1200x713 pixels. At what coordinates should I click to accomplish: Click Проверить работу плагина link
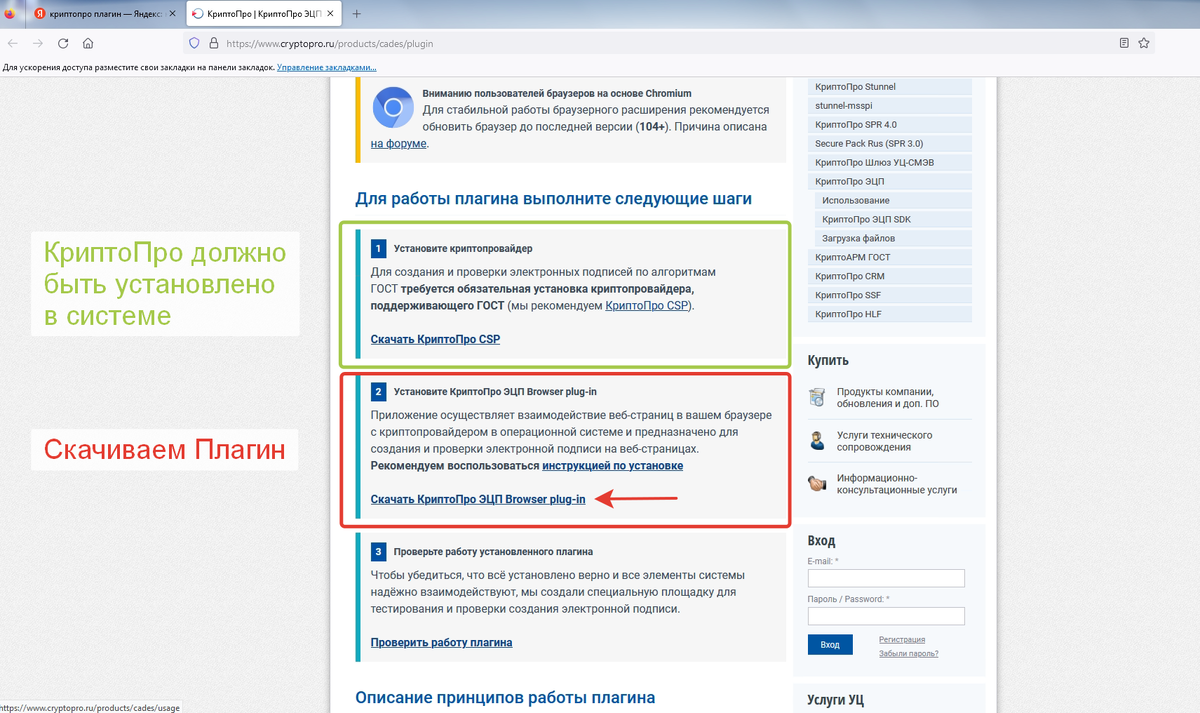[x=441, y=642]
